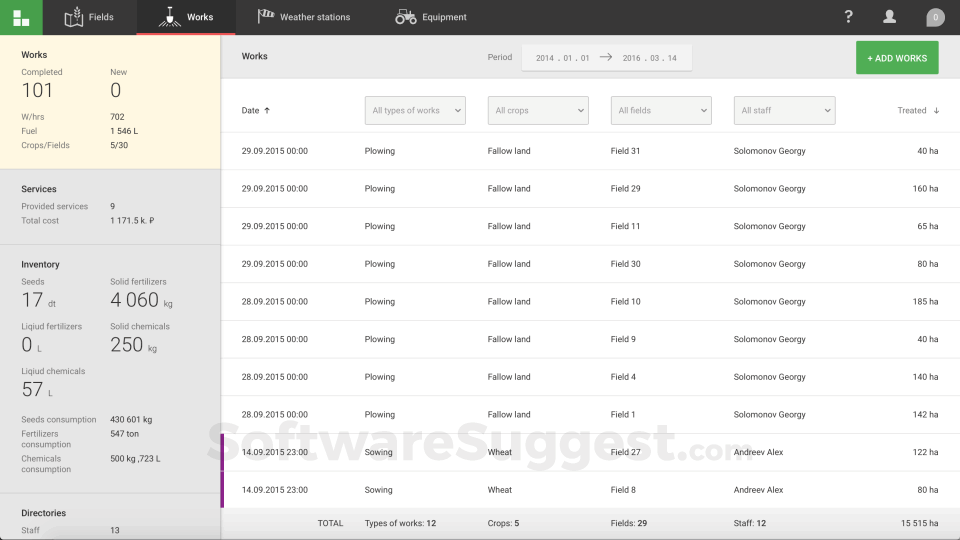960x540 pixels.
Task: Open the Services section heading
Action: pos(39,189)
